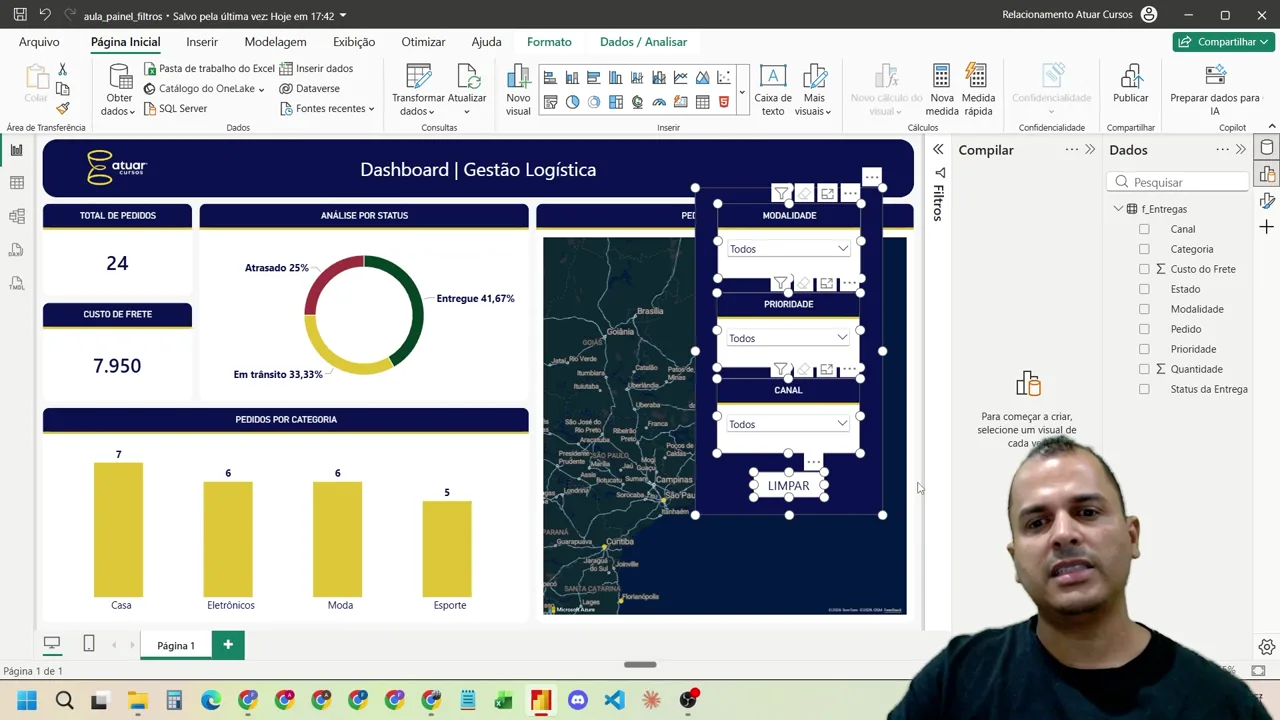Click the Windows Start button
This screenshot has width=1280, height=720.
click(x=27, y=700)
